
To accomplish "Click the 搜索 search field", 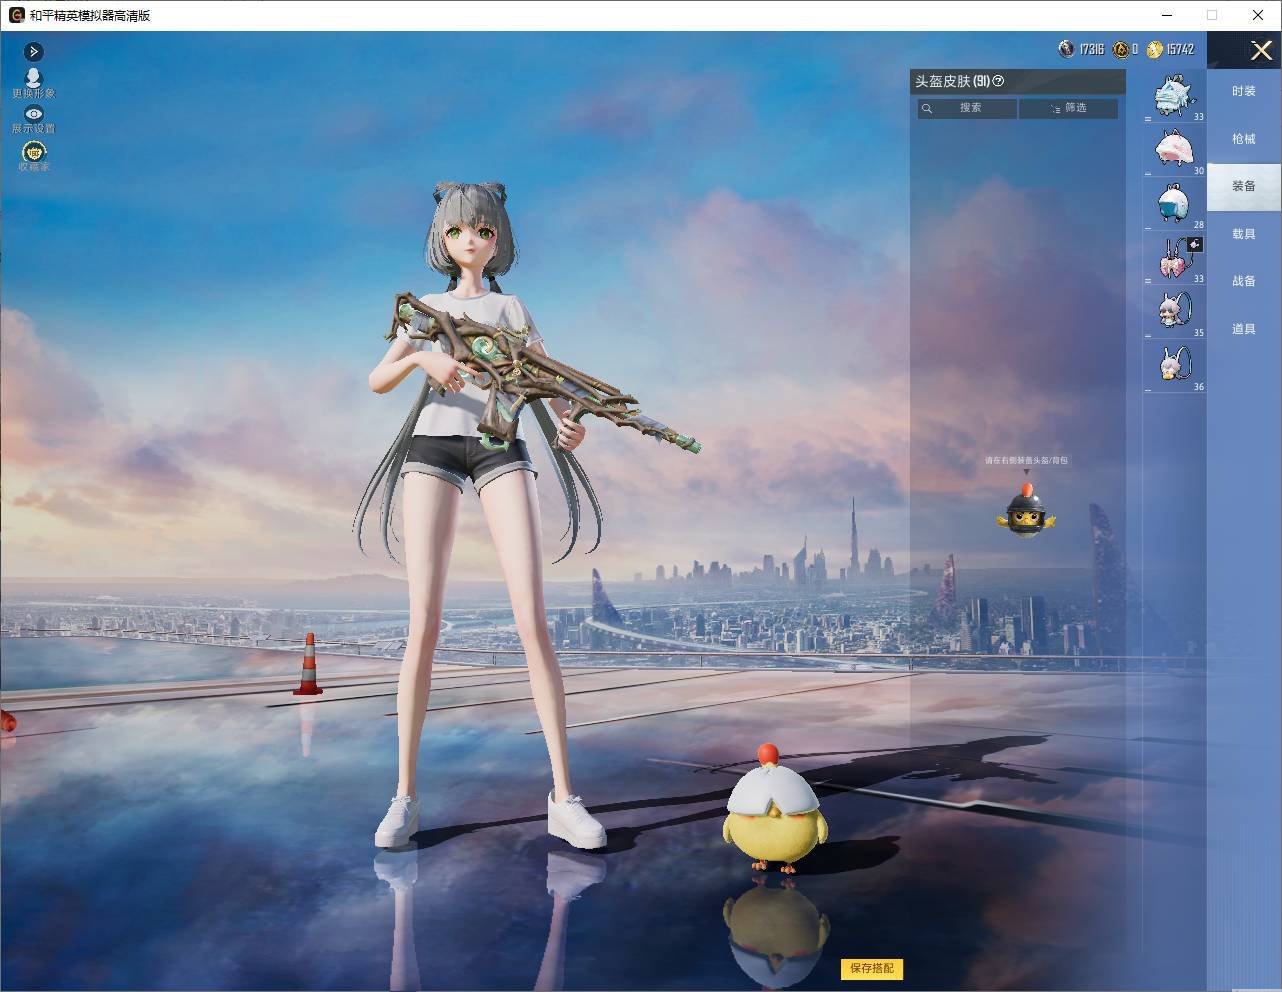I will [x=967, y=108].
